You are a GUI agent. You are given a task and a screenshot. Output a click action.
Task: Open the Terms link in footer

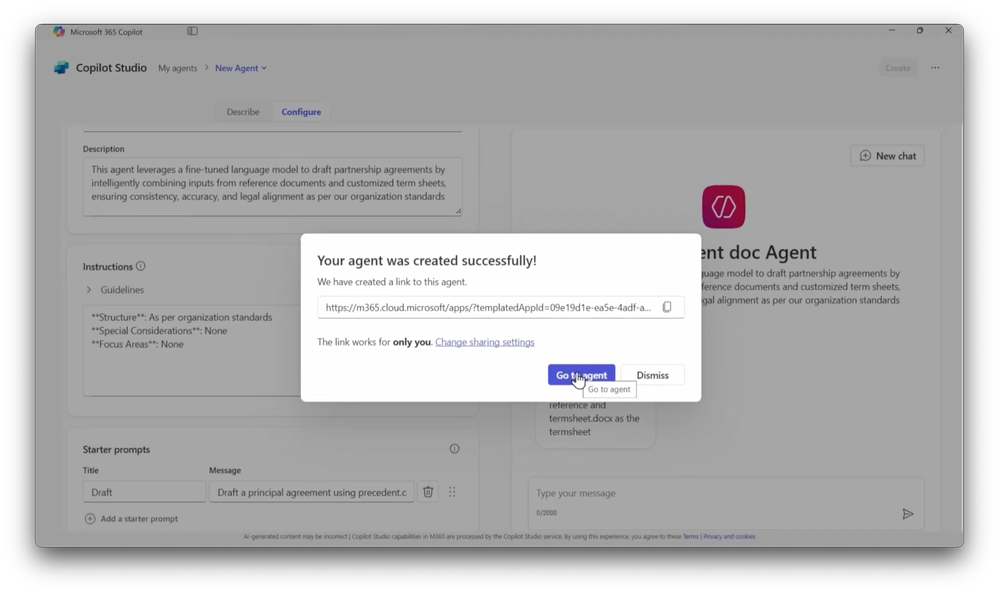coord(691,537)
